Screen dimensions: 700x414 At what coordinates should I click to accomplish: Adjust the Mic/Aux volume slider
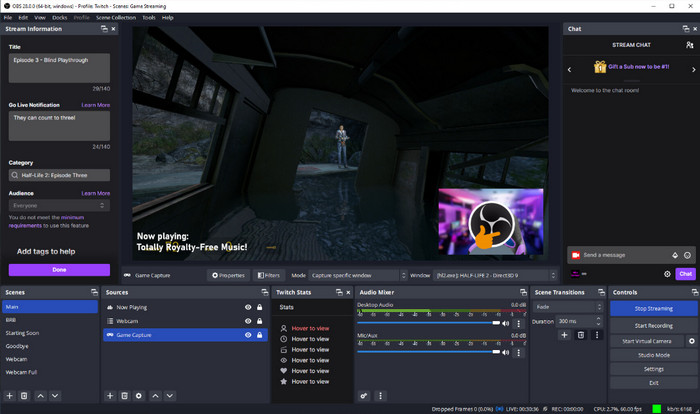[429, 352]
